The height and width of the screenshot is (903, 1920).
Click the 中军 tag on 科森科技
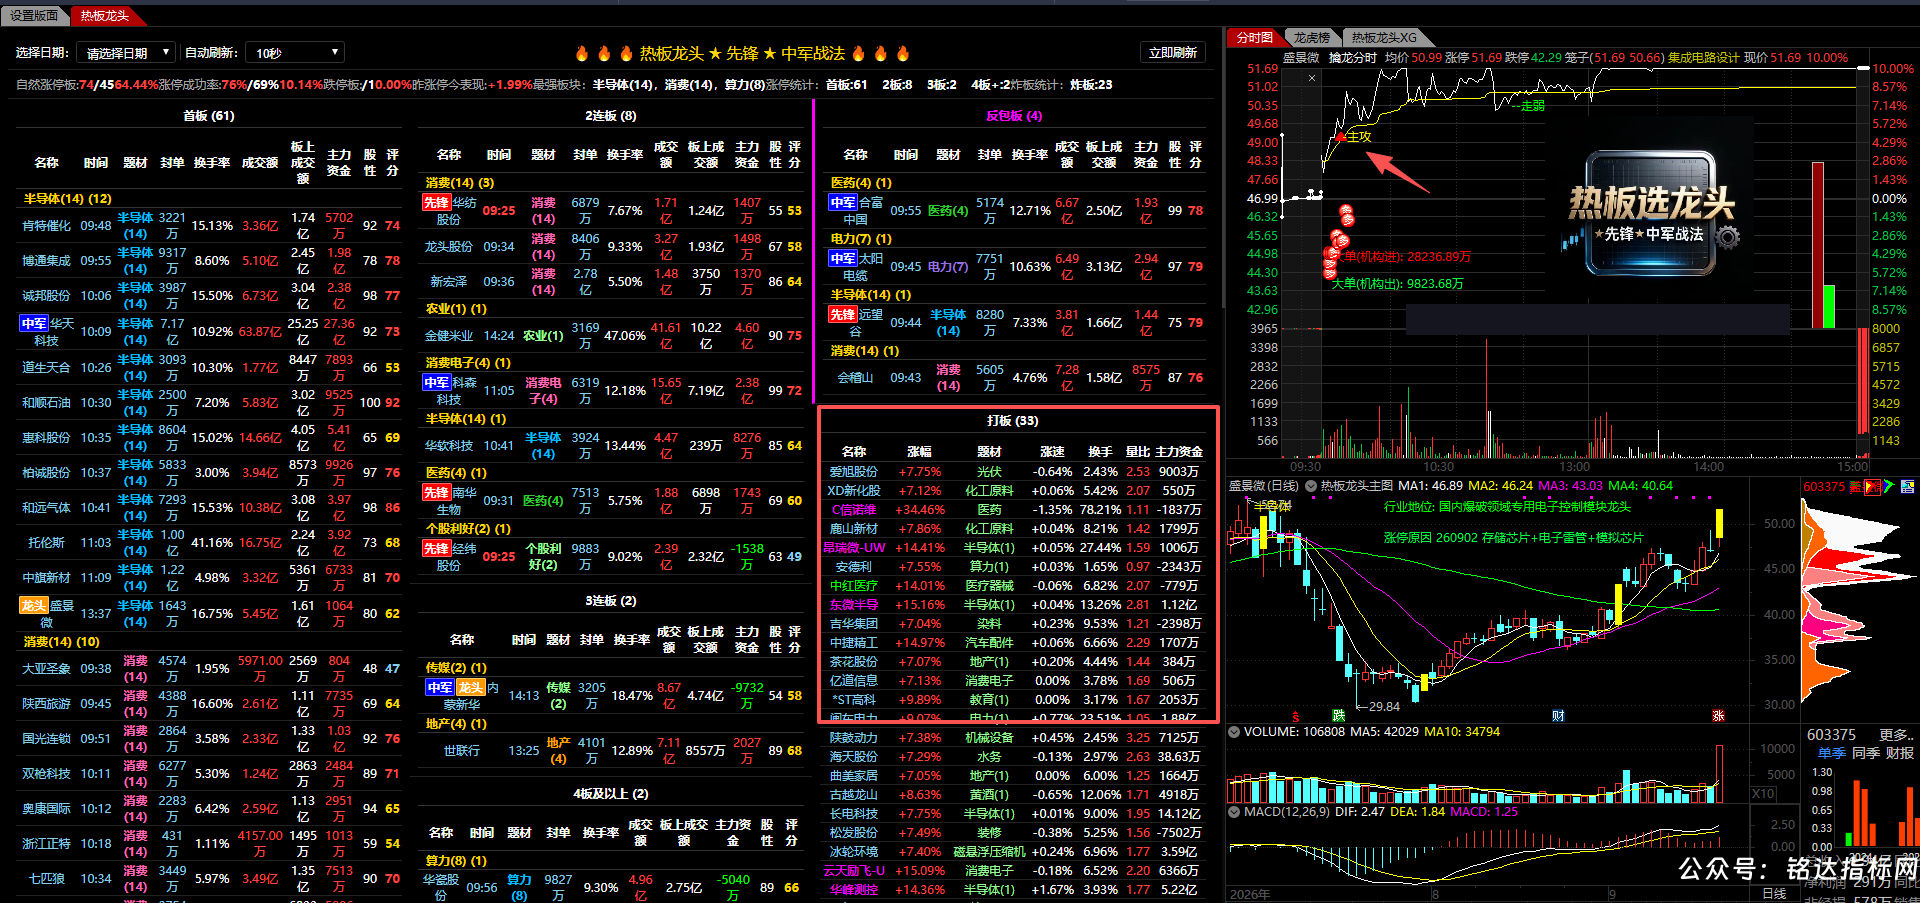436,382
